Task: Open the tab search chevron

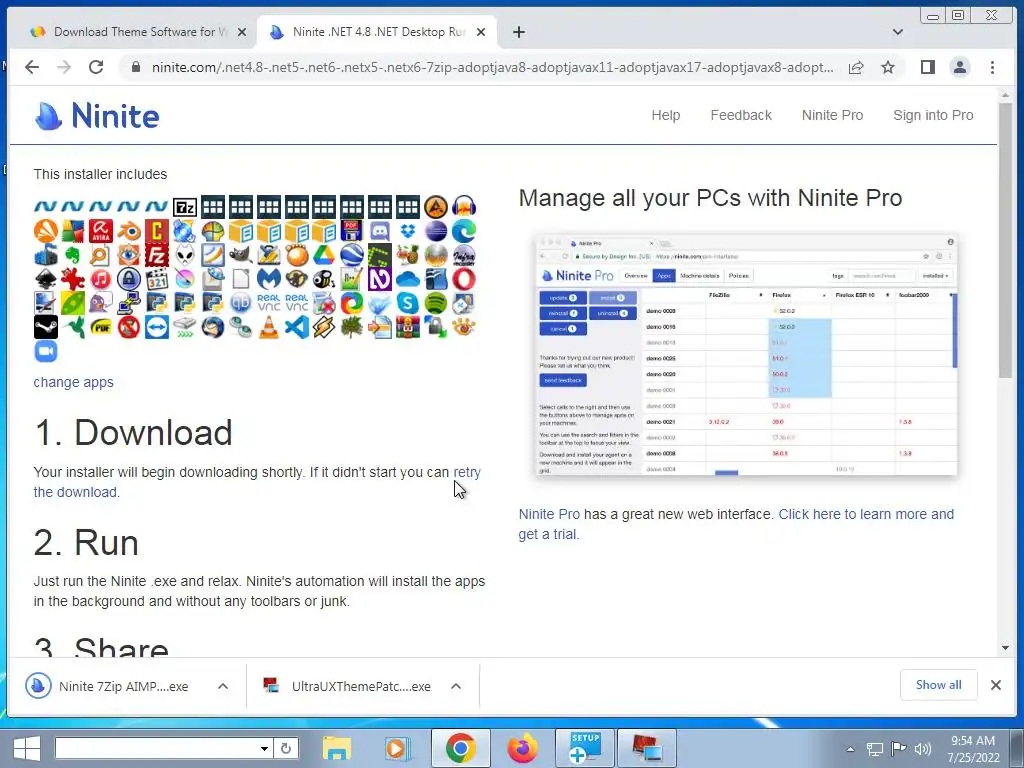Action: click(x=898, y=32)
